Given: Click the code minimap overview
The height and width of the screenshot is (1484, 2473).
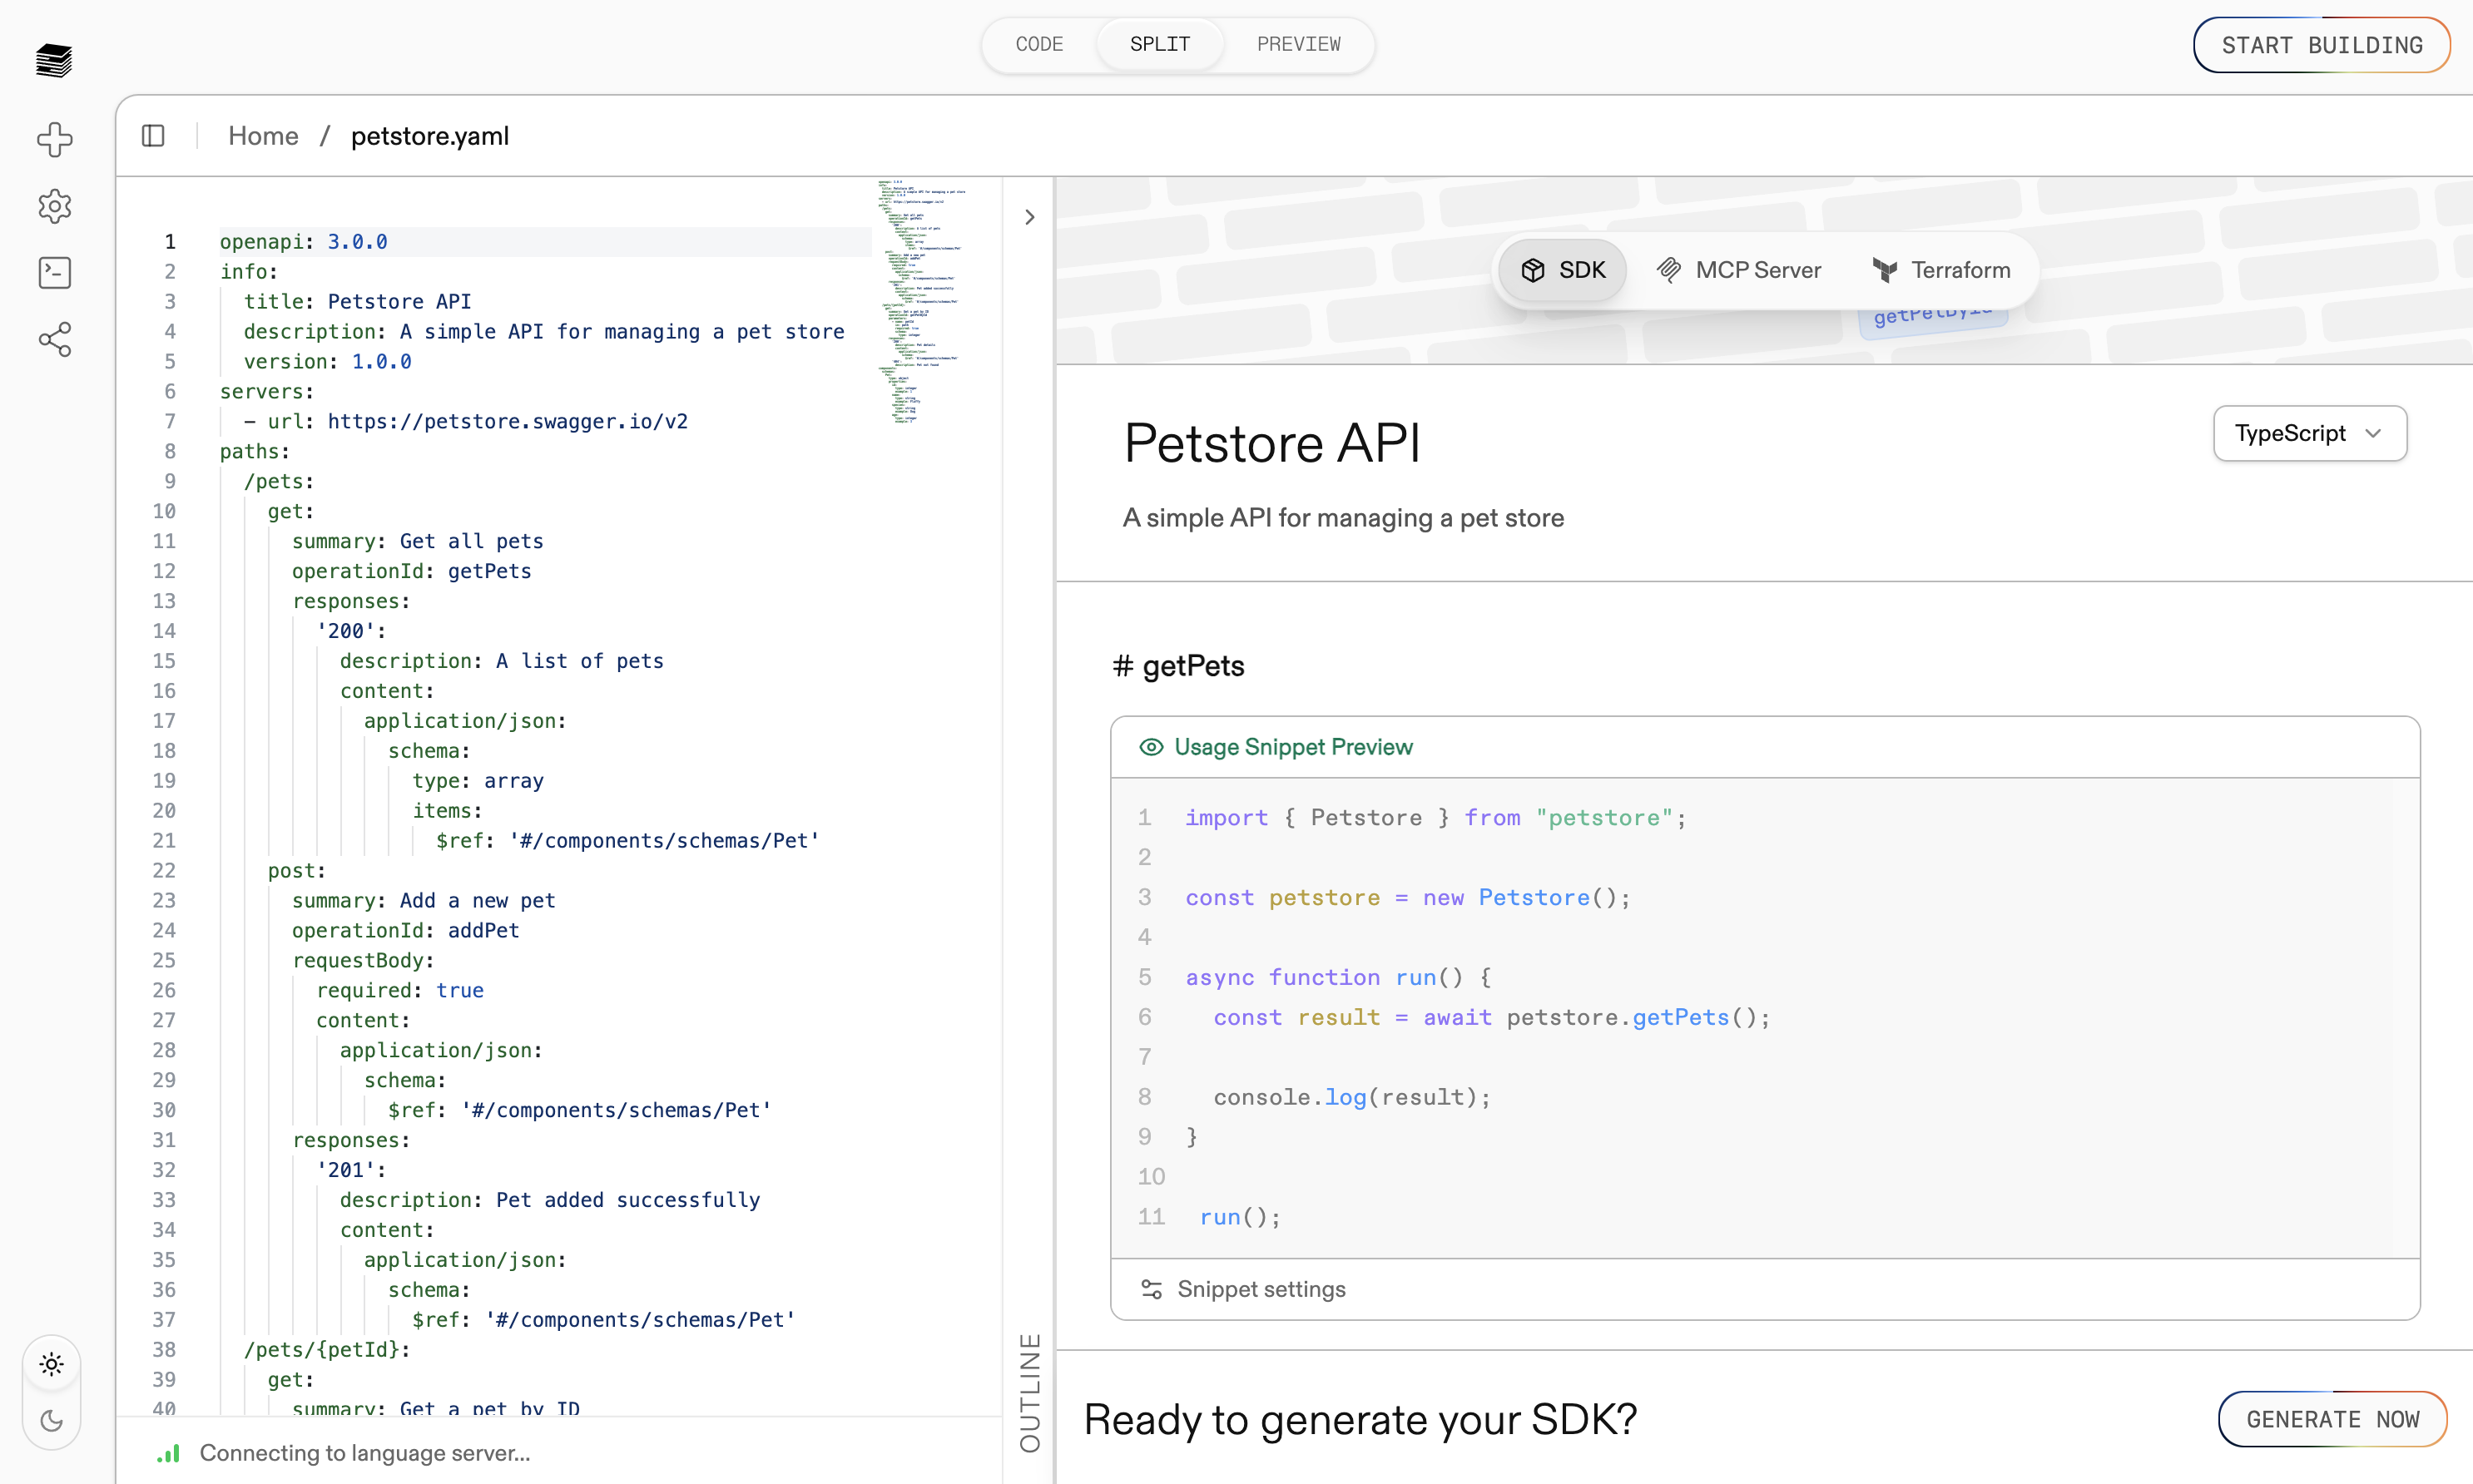Looking at the screenshot, I should click(920, 300).
